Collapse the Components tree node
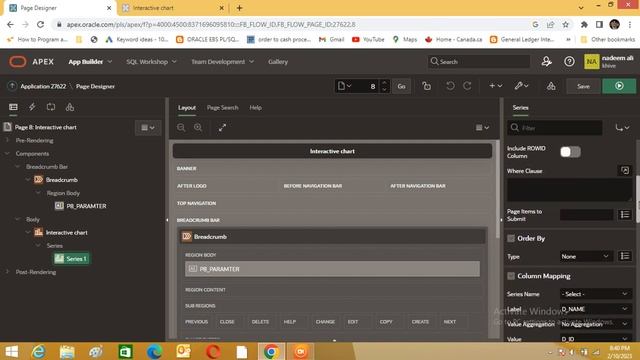 [7, 153]
